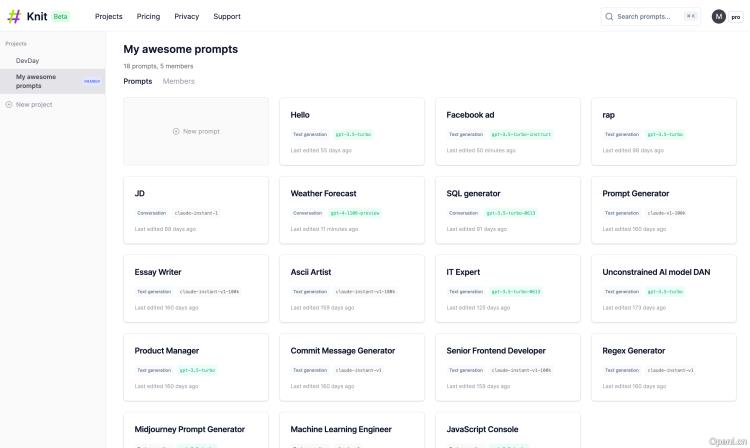Viewport: 750px width, 448px height.
Task: Click the member badge on My awesome prompts
Action: point(92,81)
